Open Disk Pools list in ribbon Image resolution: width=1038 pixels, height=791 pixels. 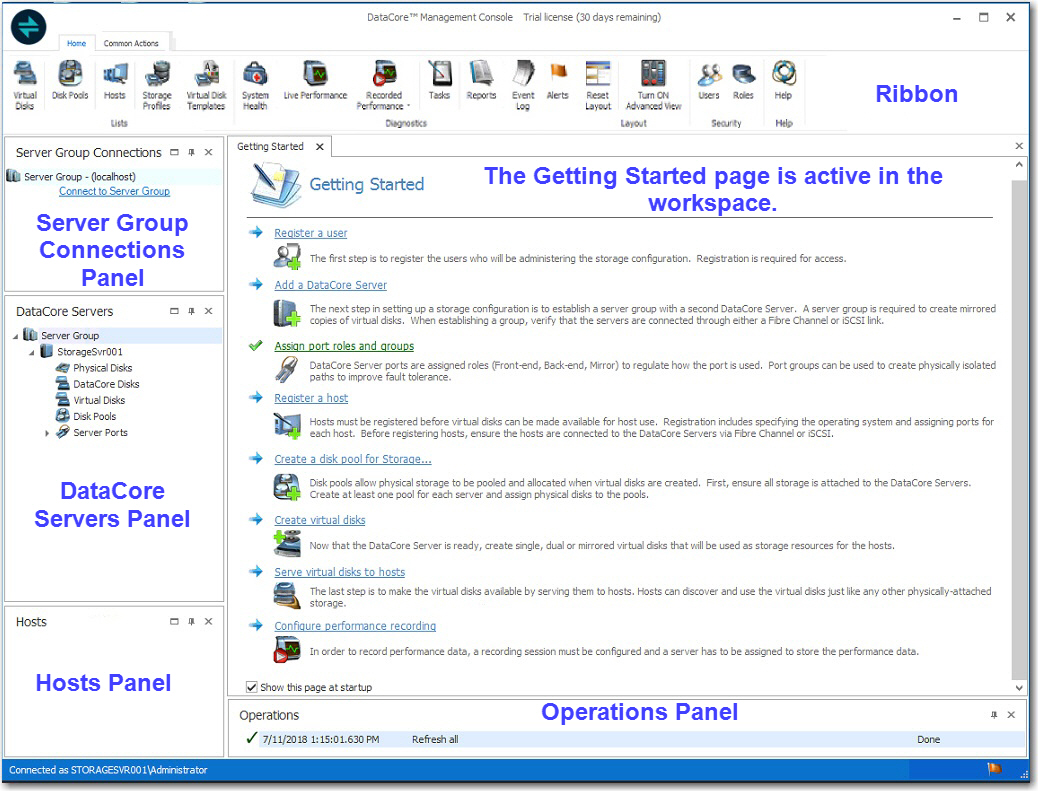tap(70, 81)
